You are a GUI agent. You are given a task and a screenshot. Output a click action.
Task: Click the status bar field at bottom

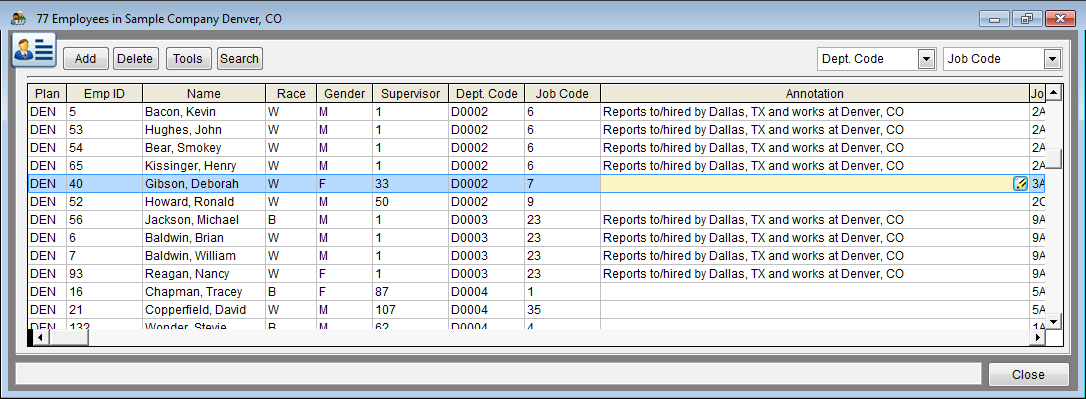coord(498,374)
